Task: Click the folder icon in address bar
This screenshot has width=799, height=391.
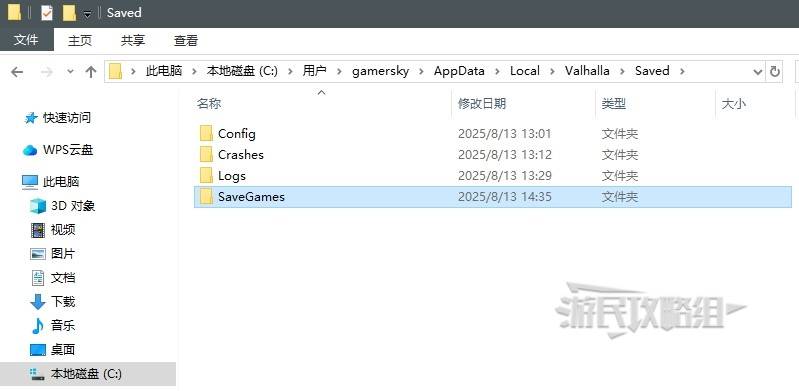Action: [116, 71]
